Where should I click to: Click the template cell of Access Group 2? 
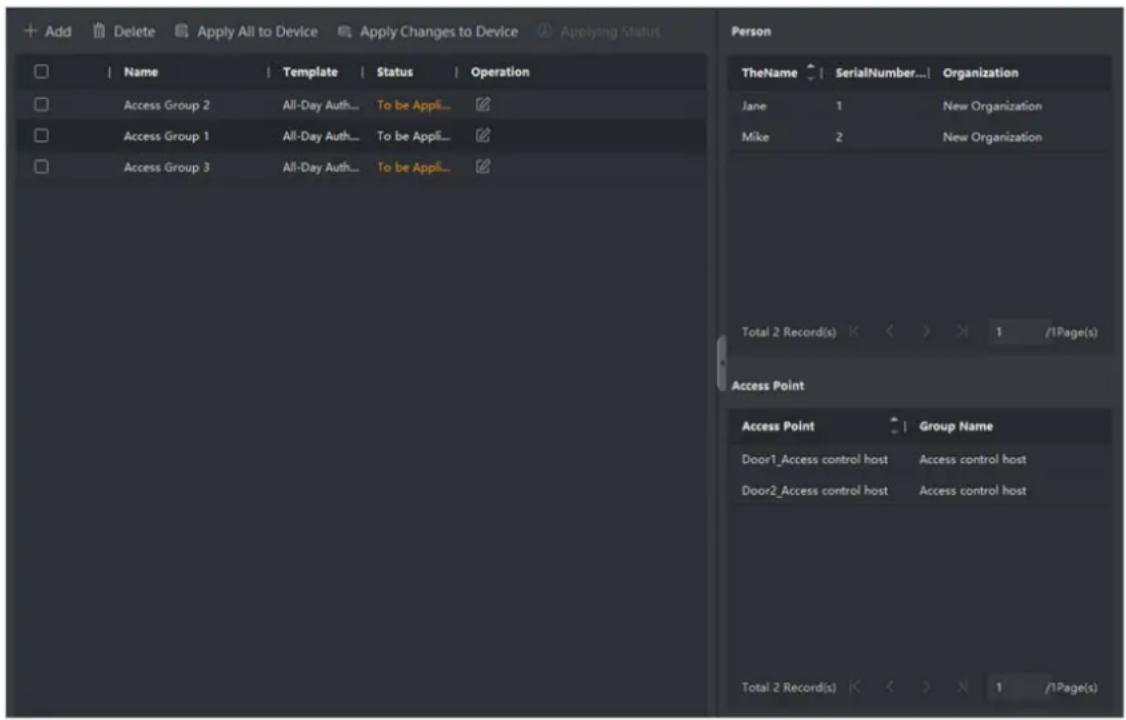[320, 105]
